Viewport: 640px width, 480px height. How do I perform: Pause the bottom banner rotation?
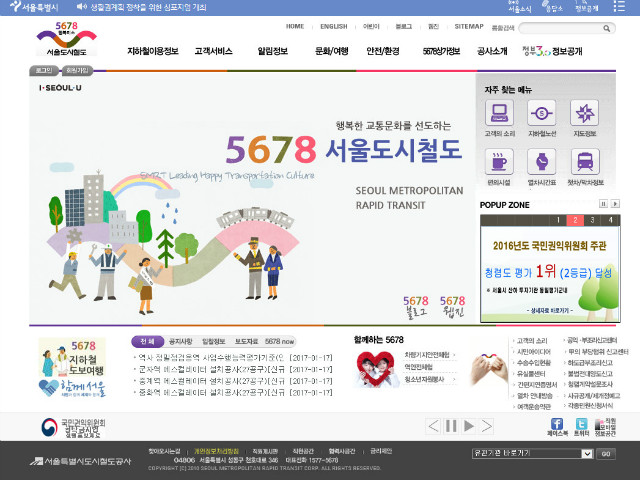tap(452, 426)
